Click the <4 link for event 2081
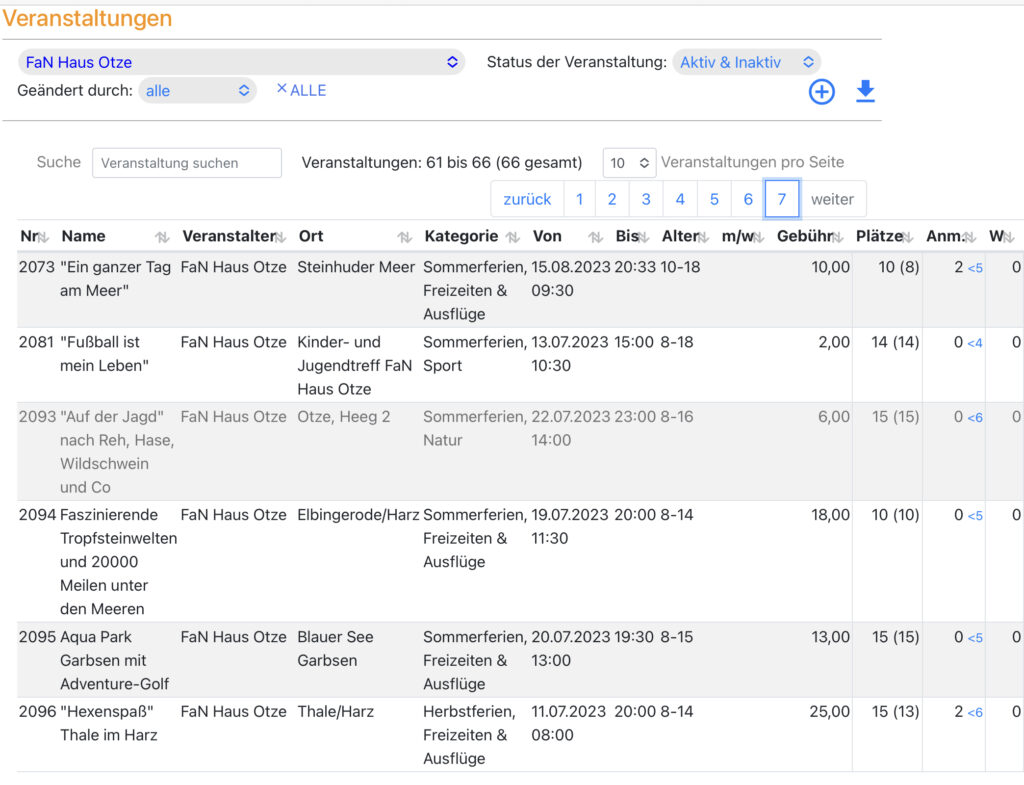The height and width of the screenshot is (785, 1024). coord(975,343)
